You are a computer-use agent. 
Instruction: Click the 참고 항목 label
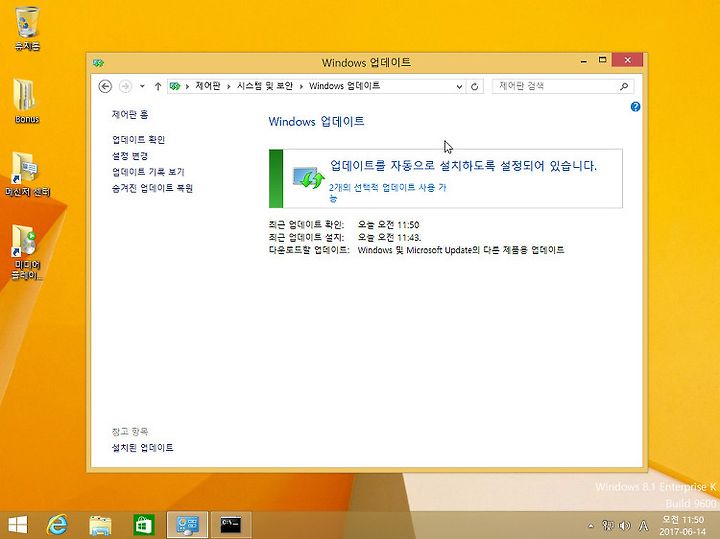click(130, 431)
